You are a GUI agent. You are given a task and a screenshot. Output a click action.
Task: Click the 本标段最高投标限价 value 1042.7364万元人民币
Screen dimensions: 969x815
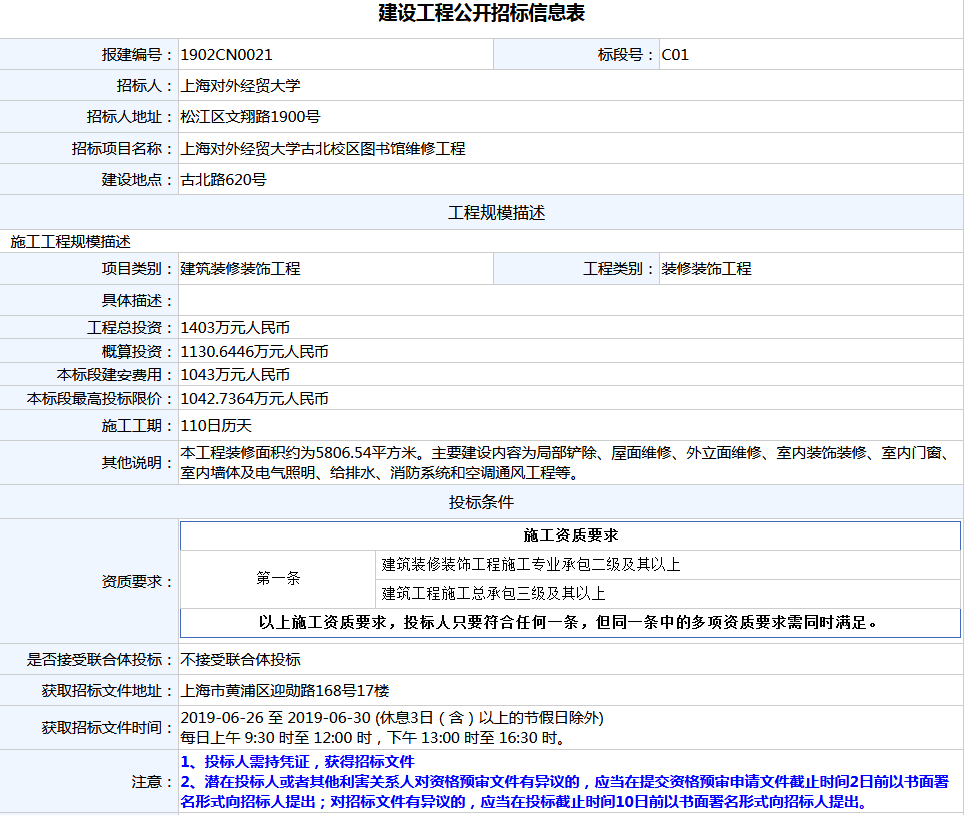[254, 399]
